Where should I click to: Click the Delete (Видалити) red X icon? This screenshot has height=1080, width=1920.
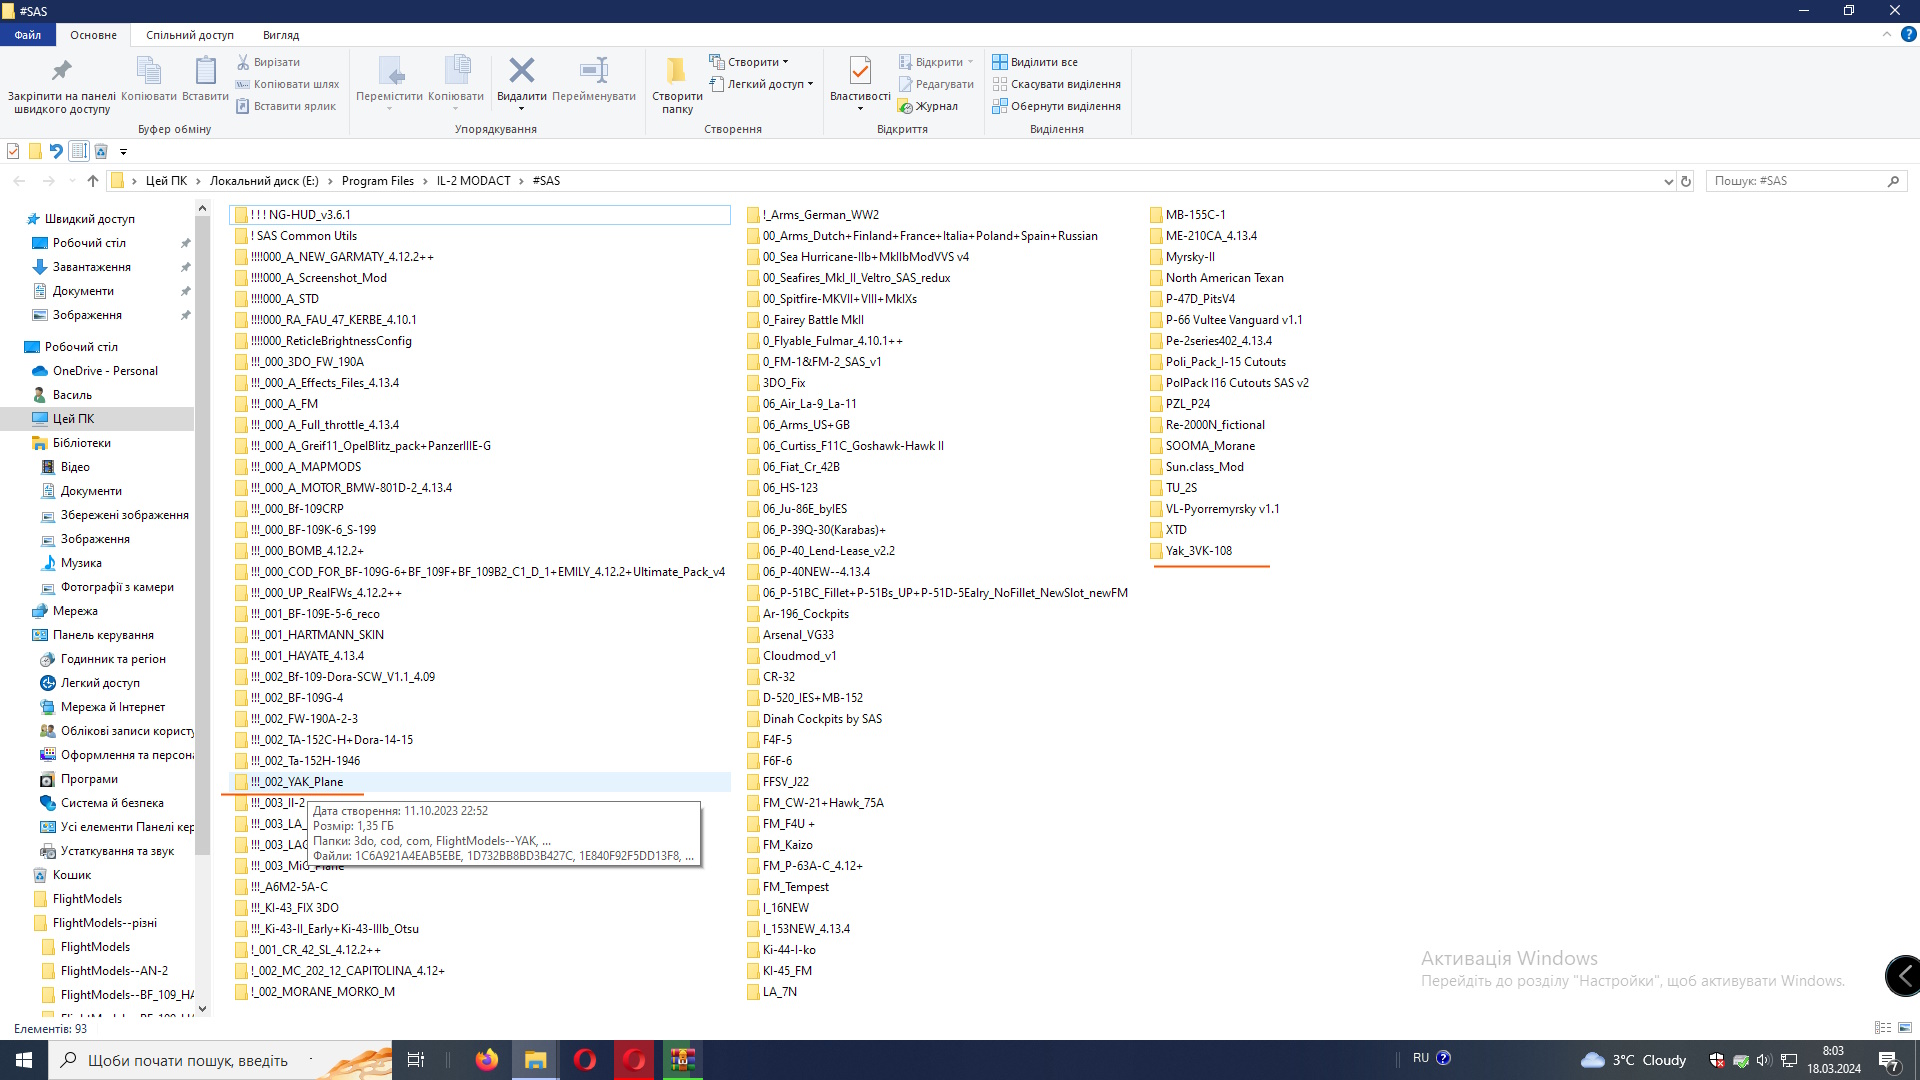point(521,71)
